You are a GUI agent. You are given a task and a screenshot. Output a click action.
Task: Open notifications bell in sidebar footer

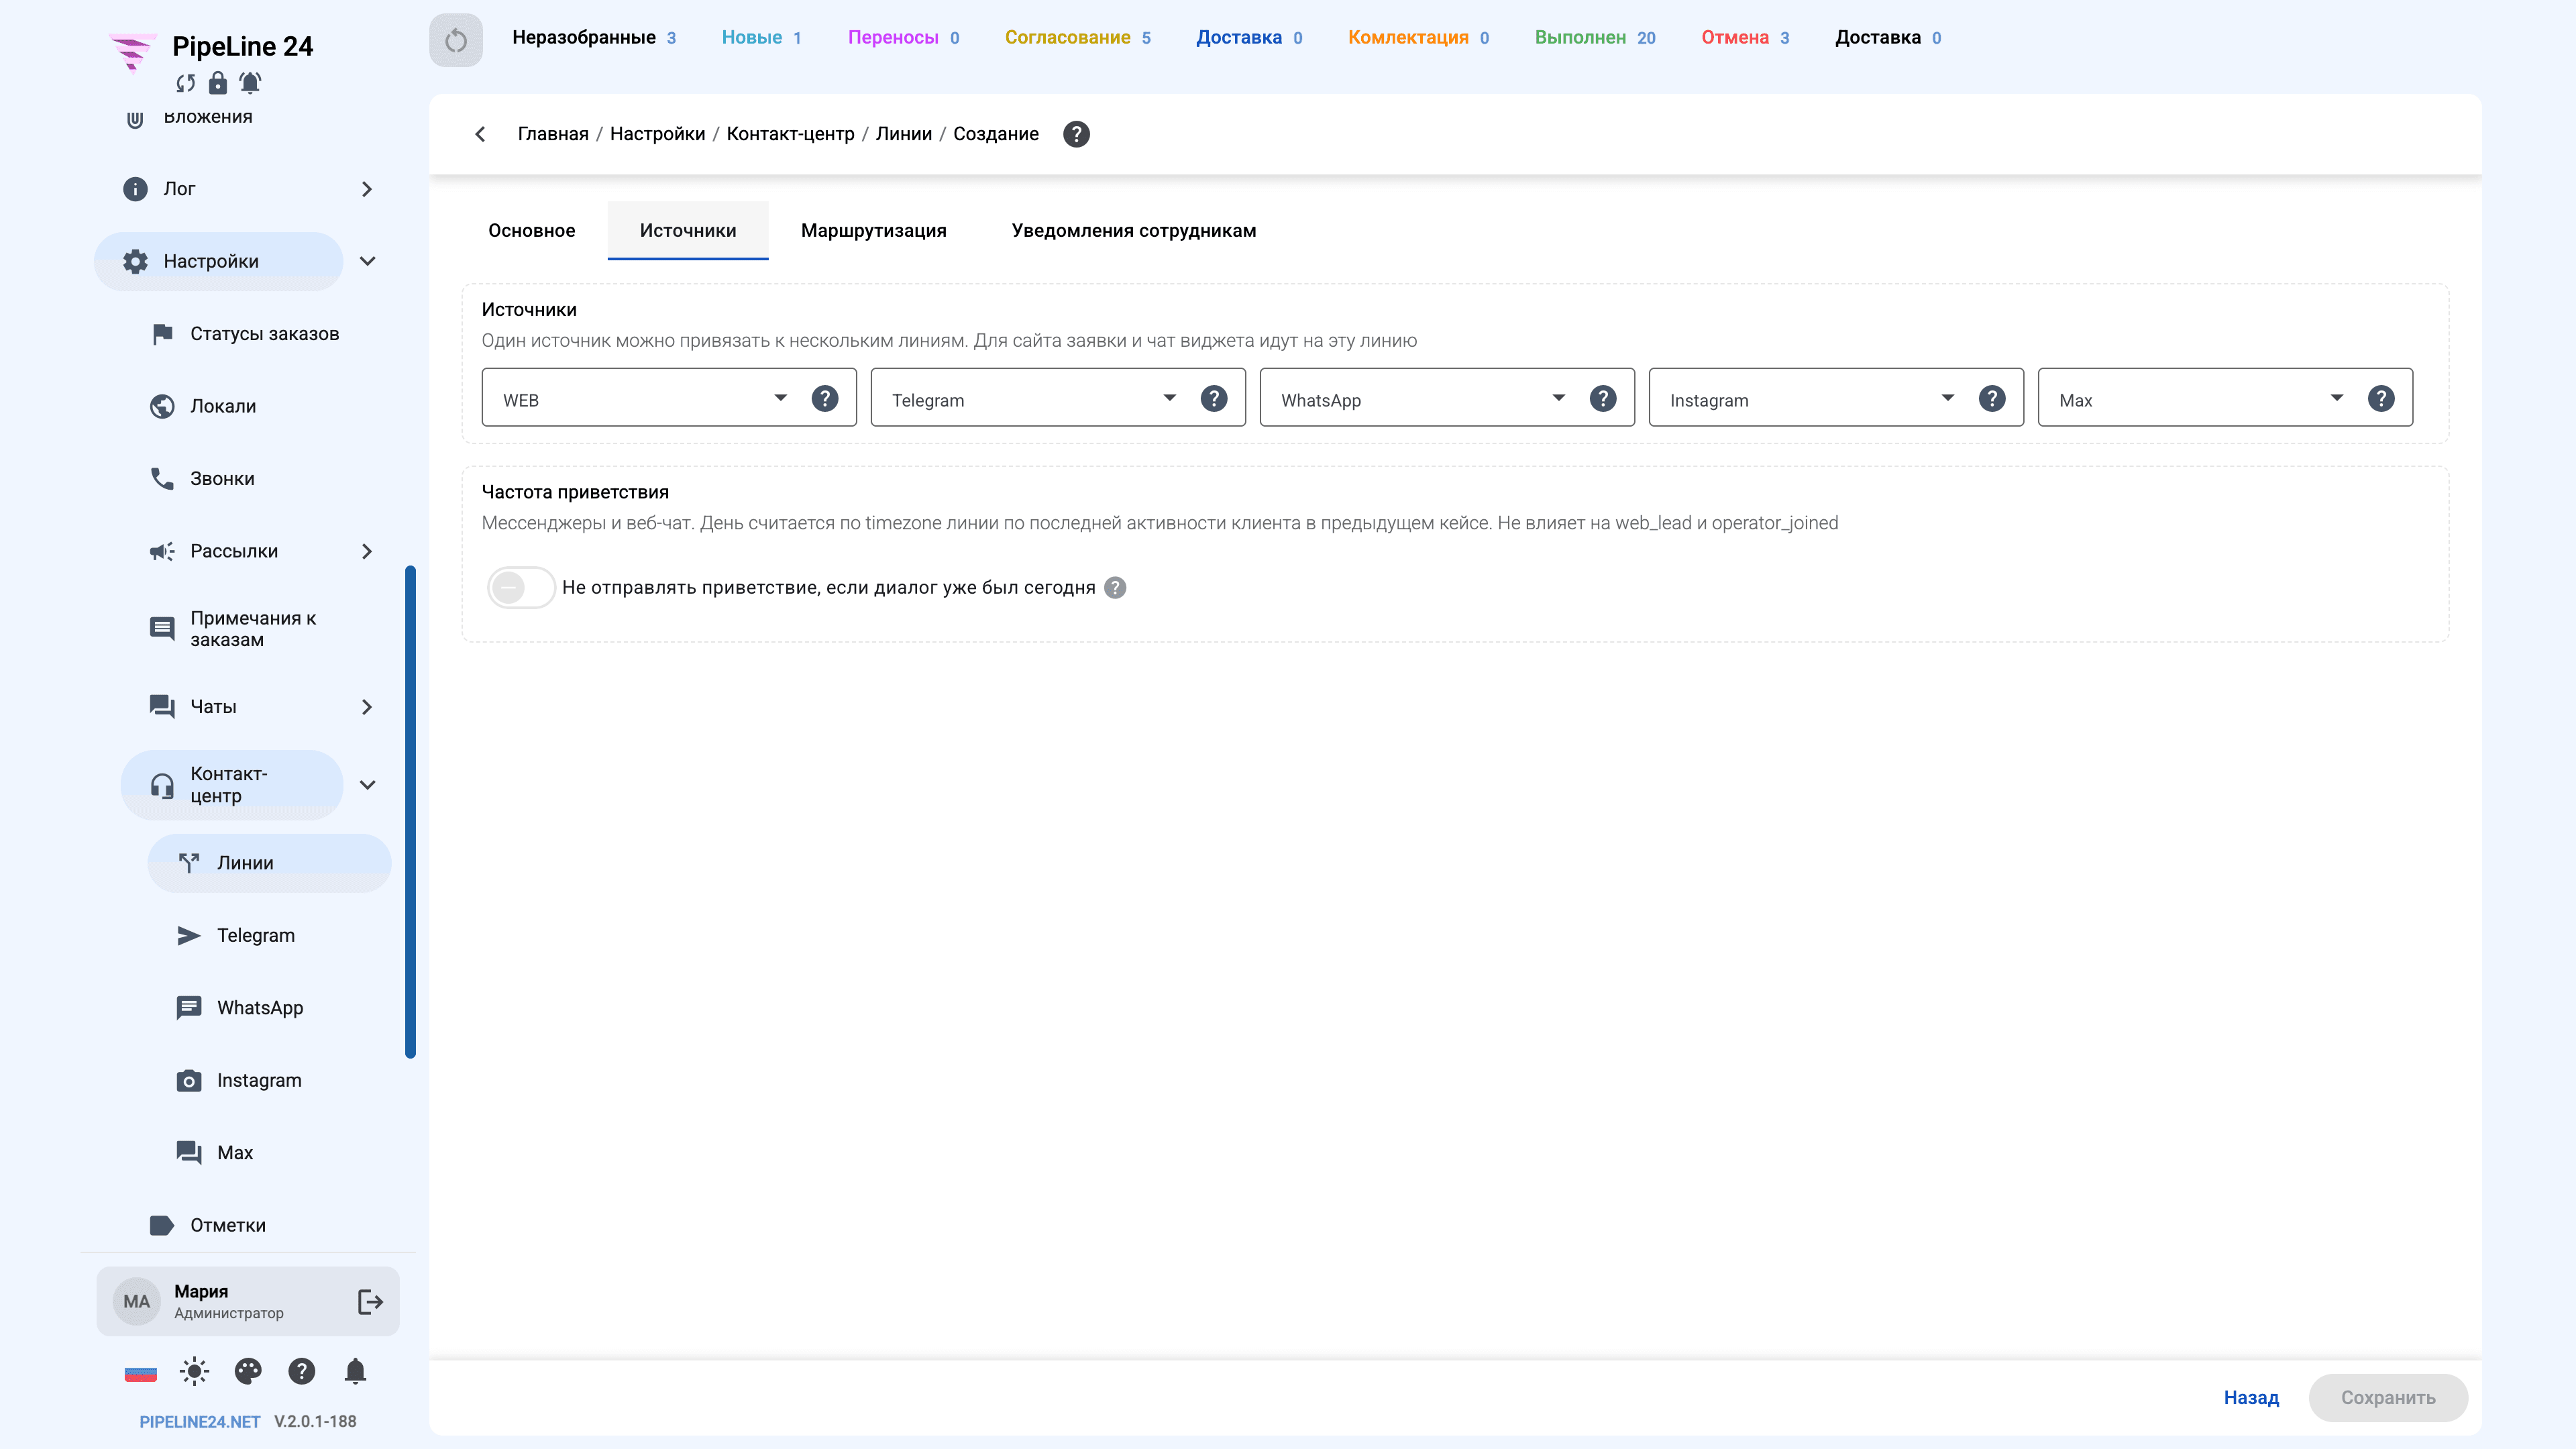[355, 1371]
